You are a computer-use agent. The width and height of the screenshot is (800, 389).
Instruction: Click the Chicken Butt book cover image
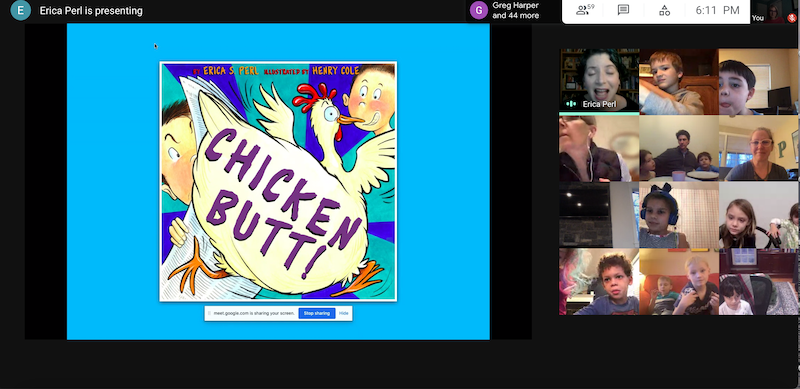click(x=278, y=181)
